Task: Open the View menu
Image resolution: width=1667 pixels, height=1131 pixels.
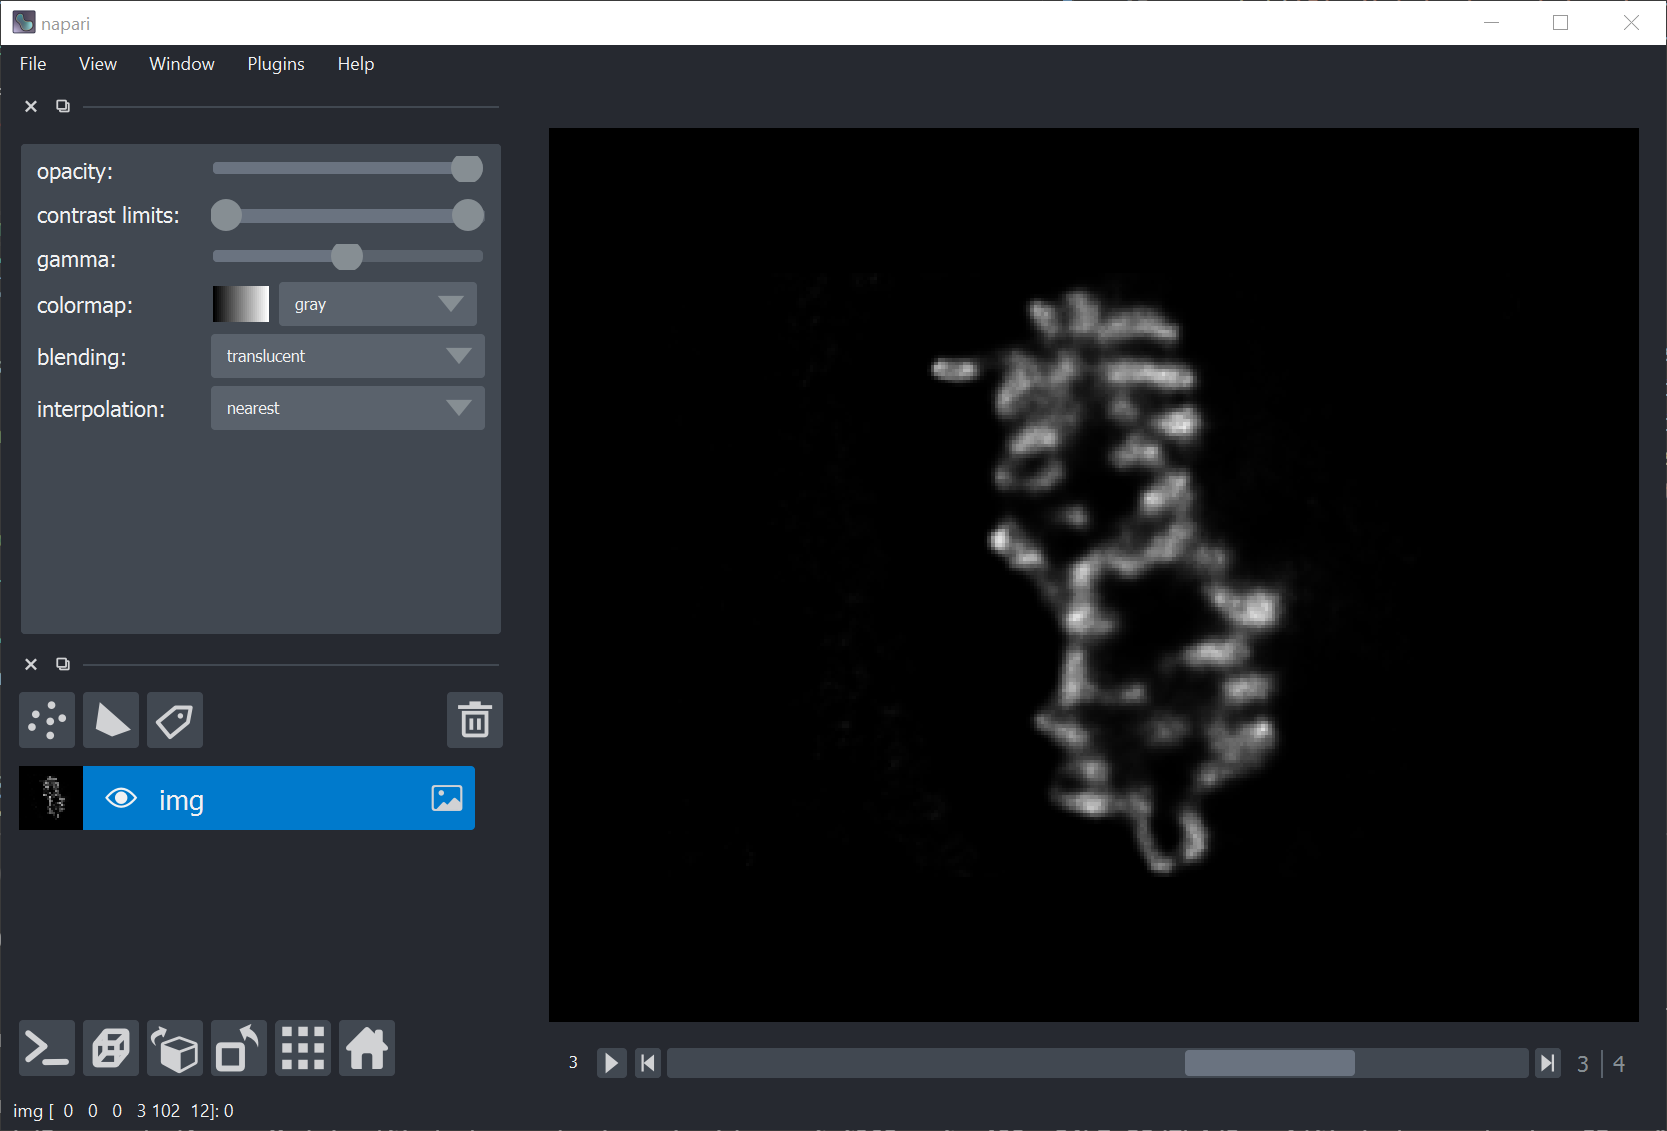Action: coord(97,63)
